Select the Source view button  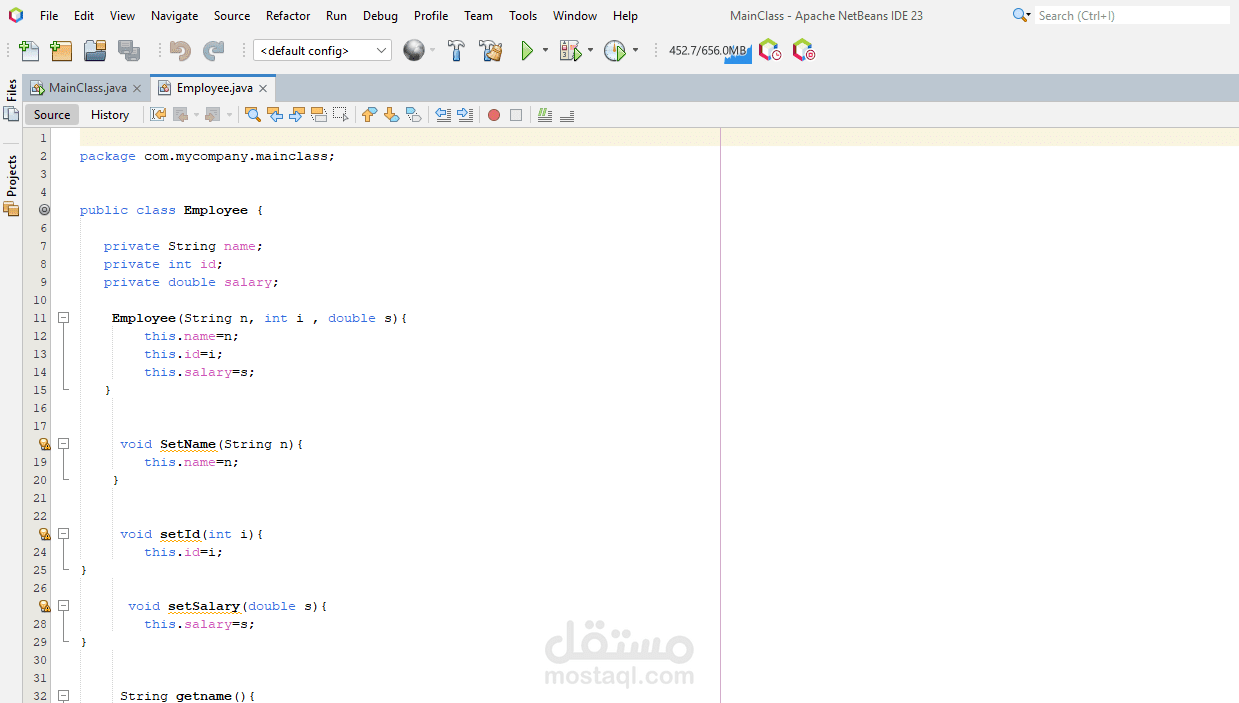(x=52, y=115)
